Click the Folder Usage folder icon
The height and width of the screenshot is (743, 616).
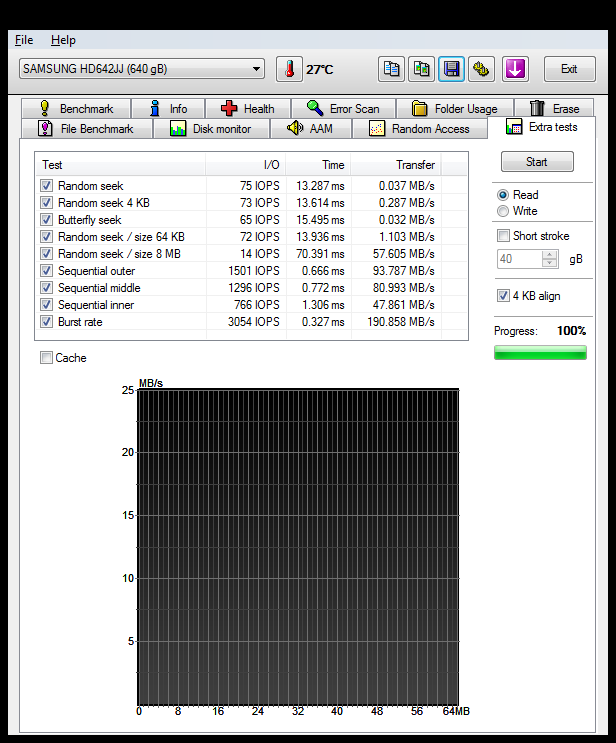click(x=419, y=109)
